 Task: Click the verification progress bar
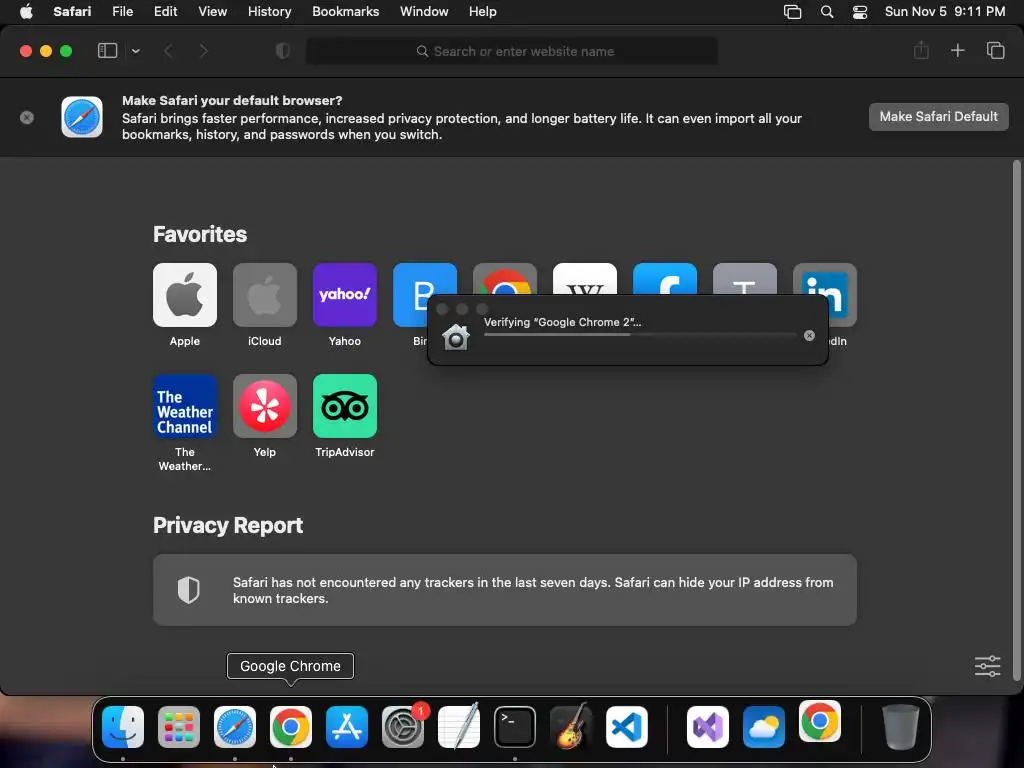click(640, 335)
